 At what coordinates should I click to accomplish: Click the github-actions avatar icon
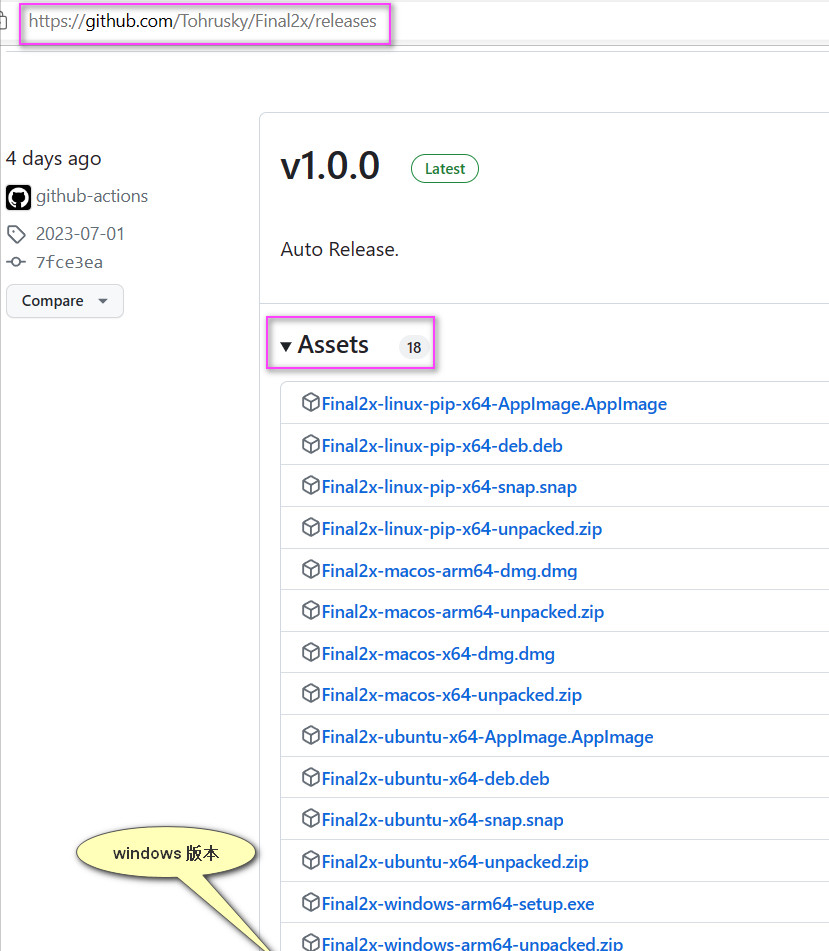click(18, 197)
